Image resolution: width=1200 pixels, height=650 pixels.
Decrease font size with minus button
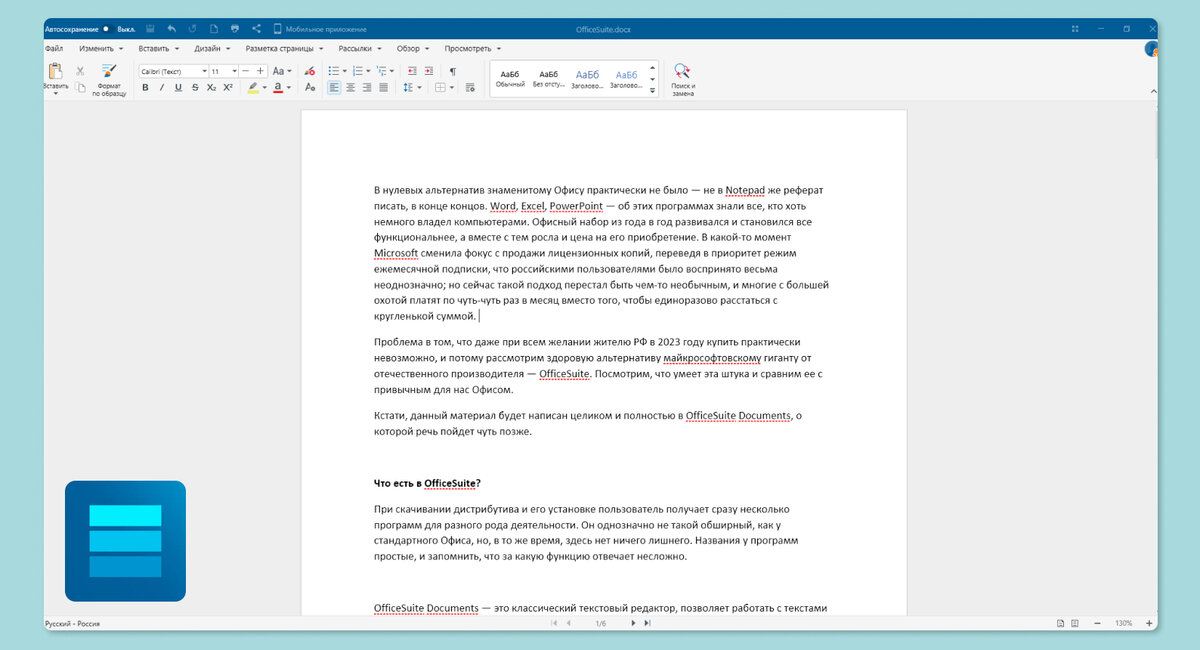(246, 71)
